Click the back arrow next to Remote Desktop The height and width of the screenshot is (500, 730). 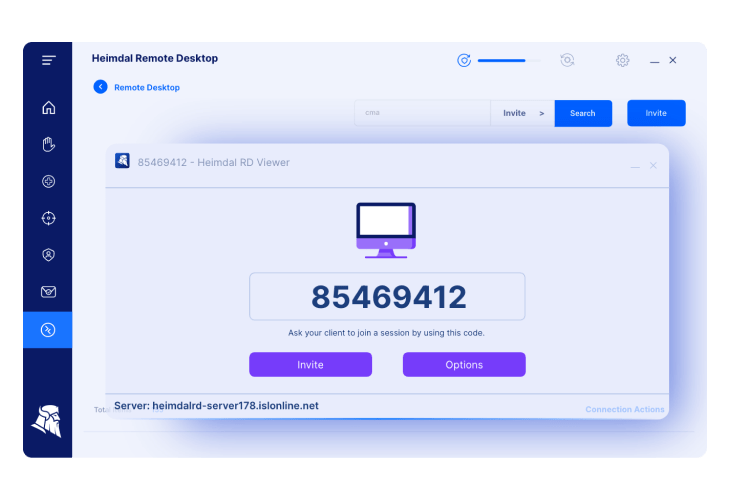tap(101, 87)
